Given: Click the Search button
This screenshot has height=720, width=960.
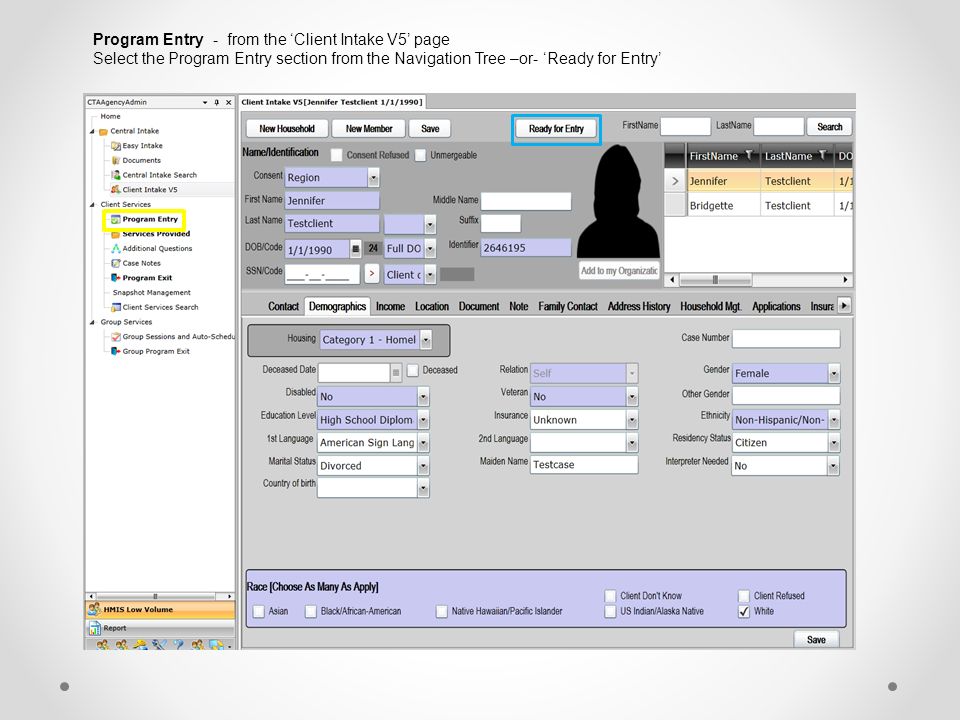Looking at the screenshot, I should click(830, 127).
